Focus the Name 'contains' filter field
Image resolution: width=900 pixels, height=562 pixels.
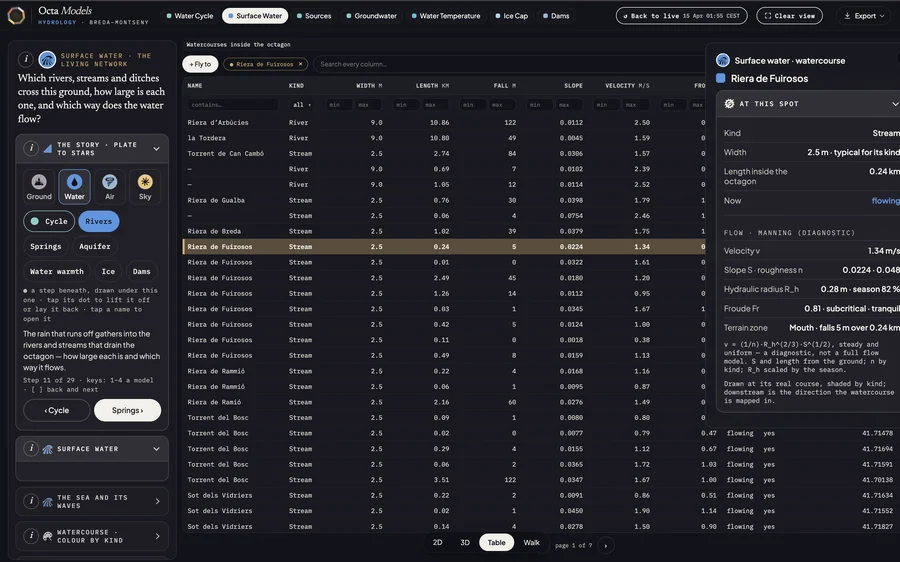233,104
